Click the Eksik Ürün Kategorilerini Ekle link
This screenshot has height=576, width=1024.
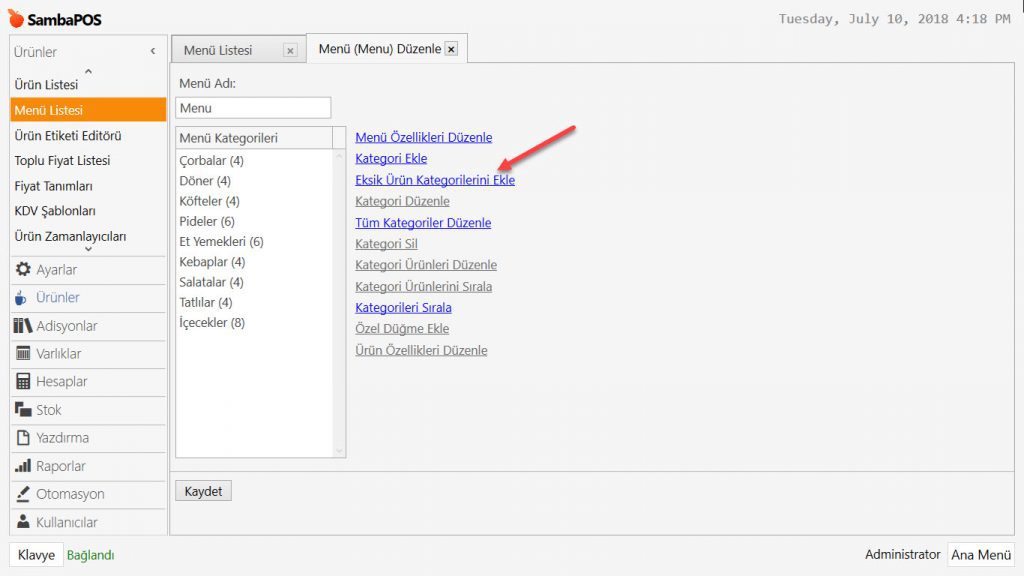pos(435,180)
